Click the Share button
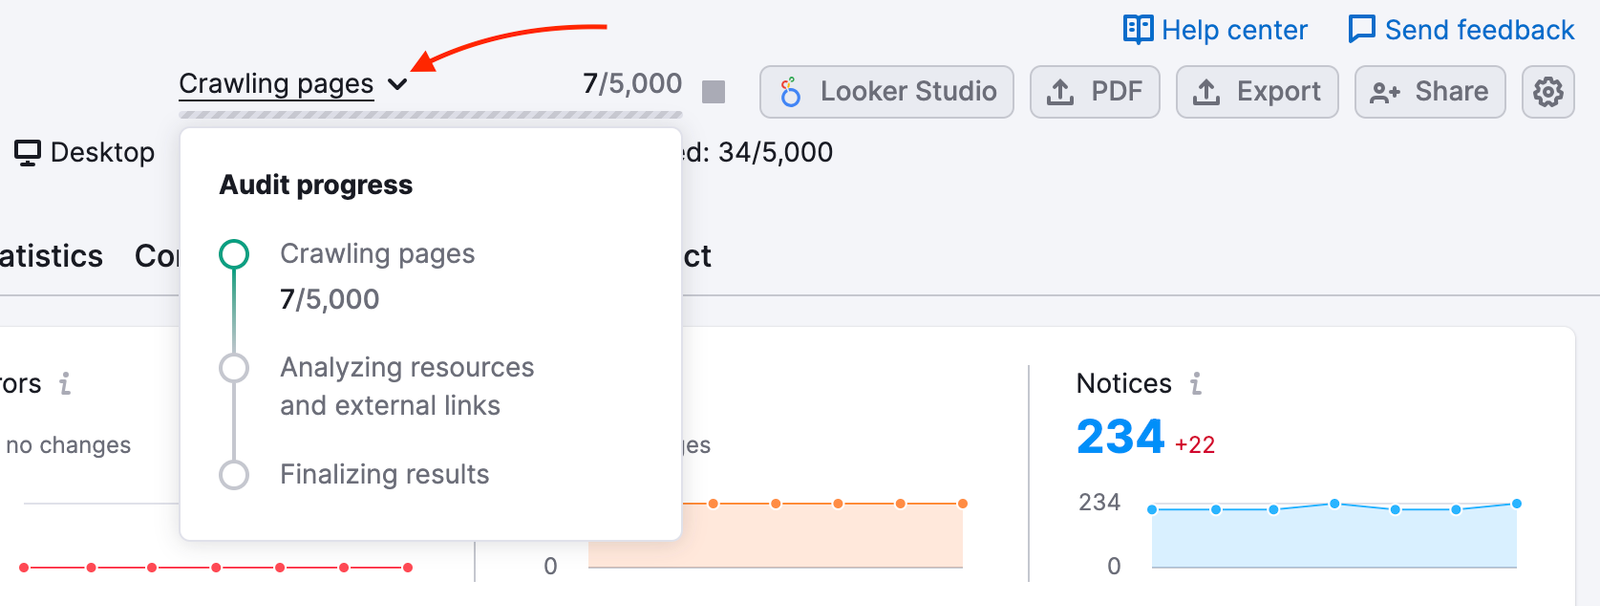Screen dimensions: 1600x606 [1430, 91]
